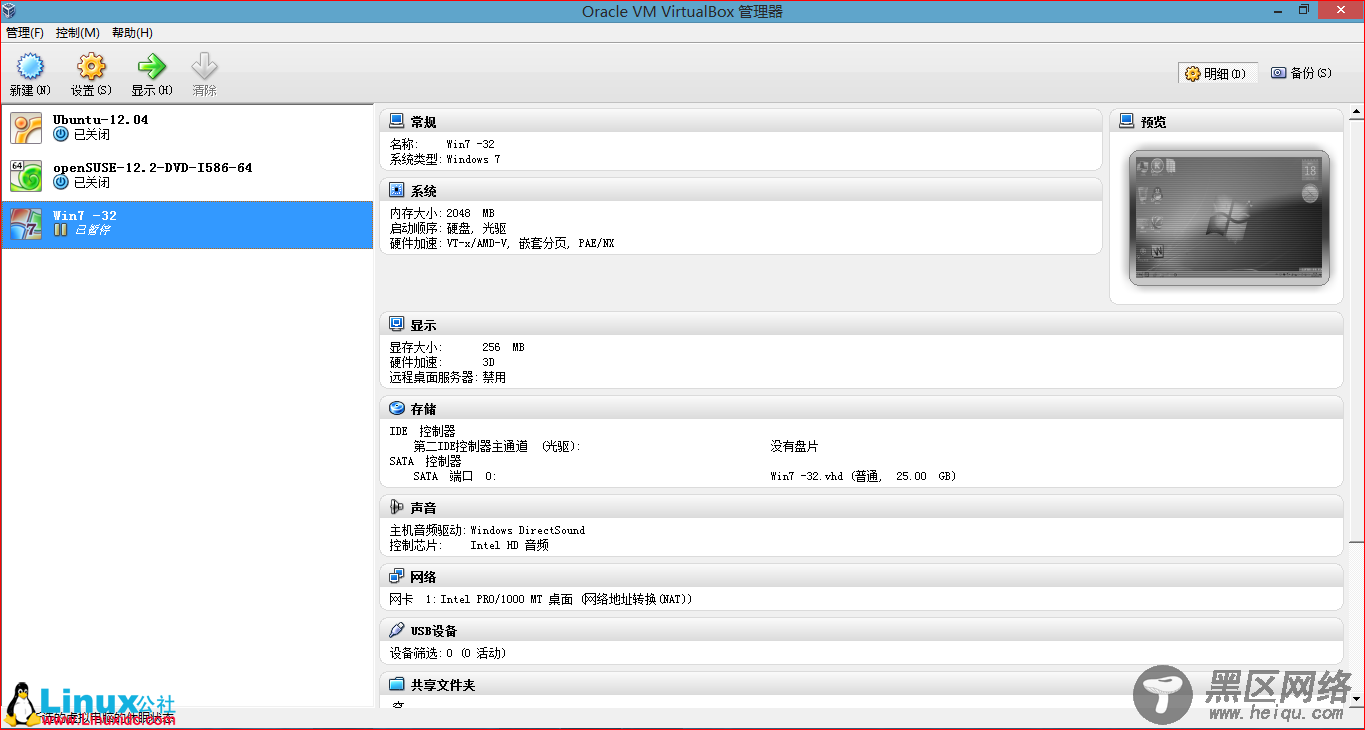Click the 'Windows DirectSound' audio driver value
The height and width of the screenshot is (730, 1365).
[x=527, y=530]
